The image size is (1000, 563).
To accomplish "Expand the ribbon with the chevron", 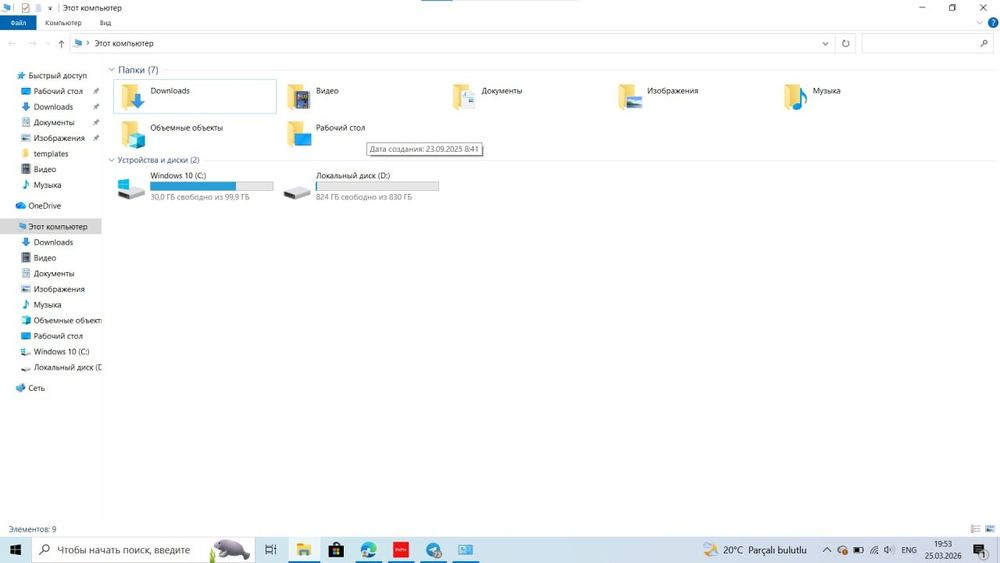I will tap(980, 23).
